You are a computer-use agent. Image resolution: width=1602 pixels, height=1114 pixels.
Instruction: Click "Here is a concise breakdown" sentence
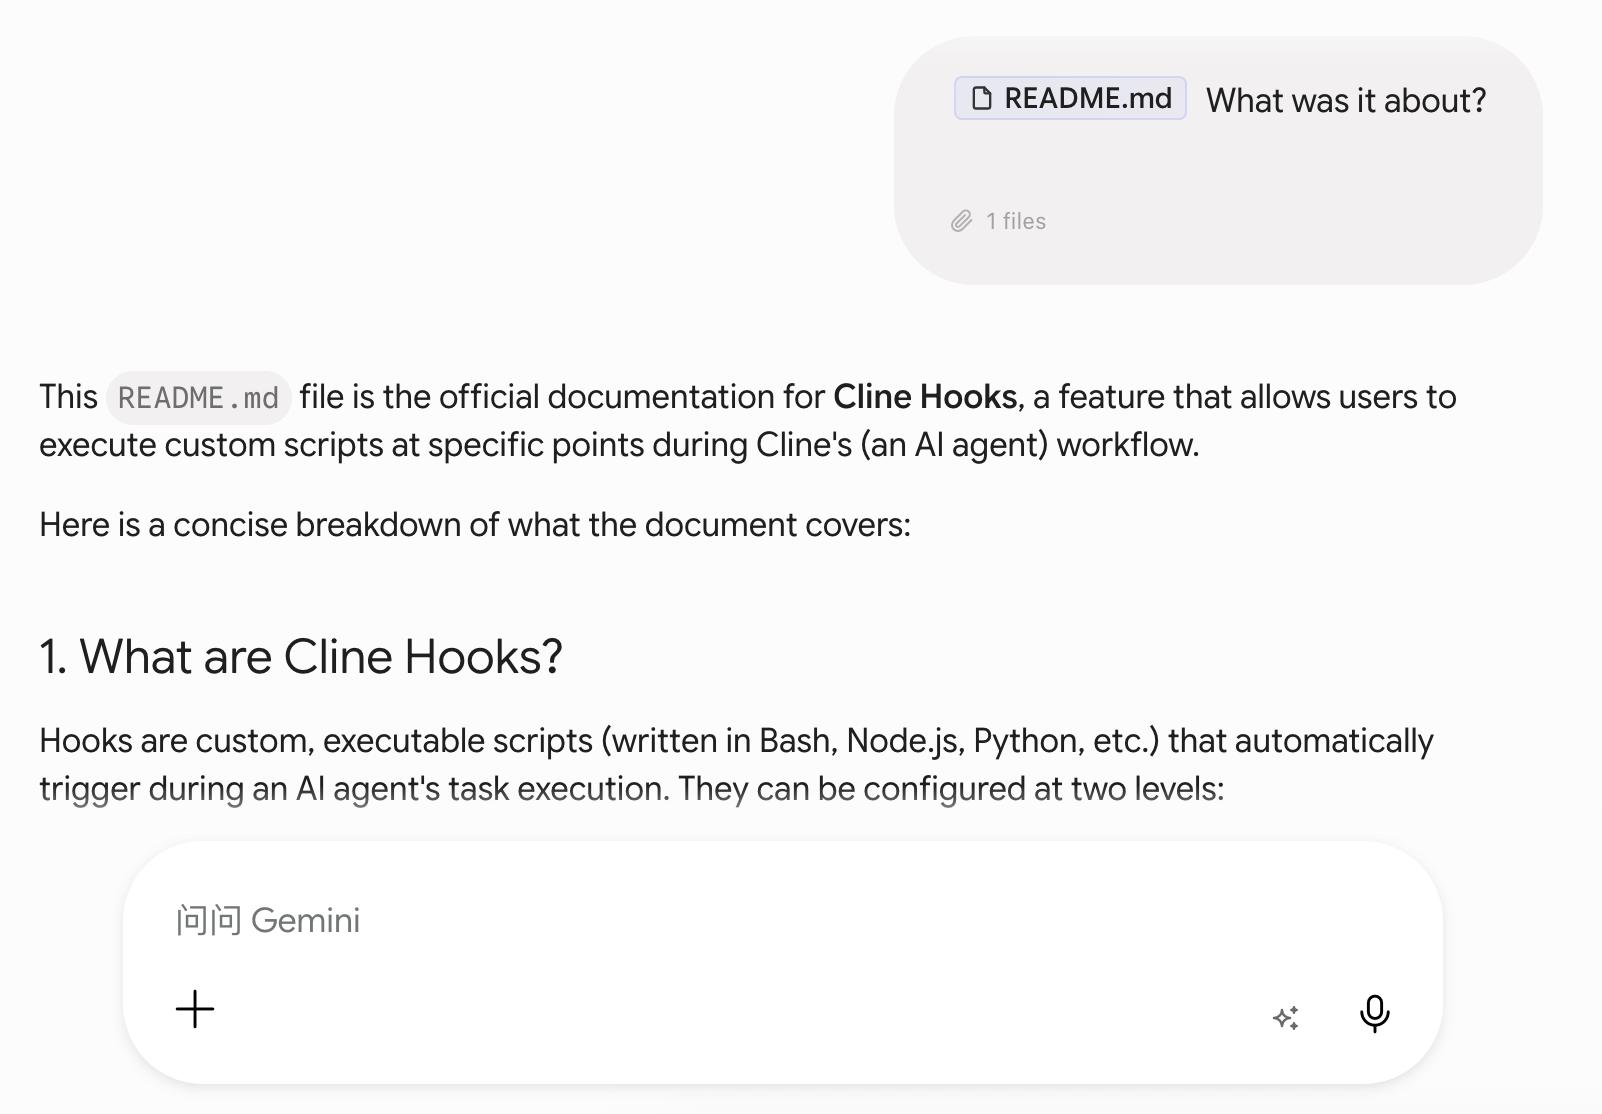pos(475,525)
